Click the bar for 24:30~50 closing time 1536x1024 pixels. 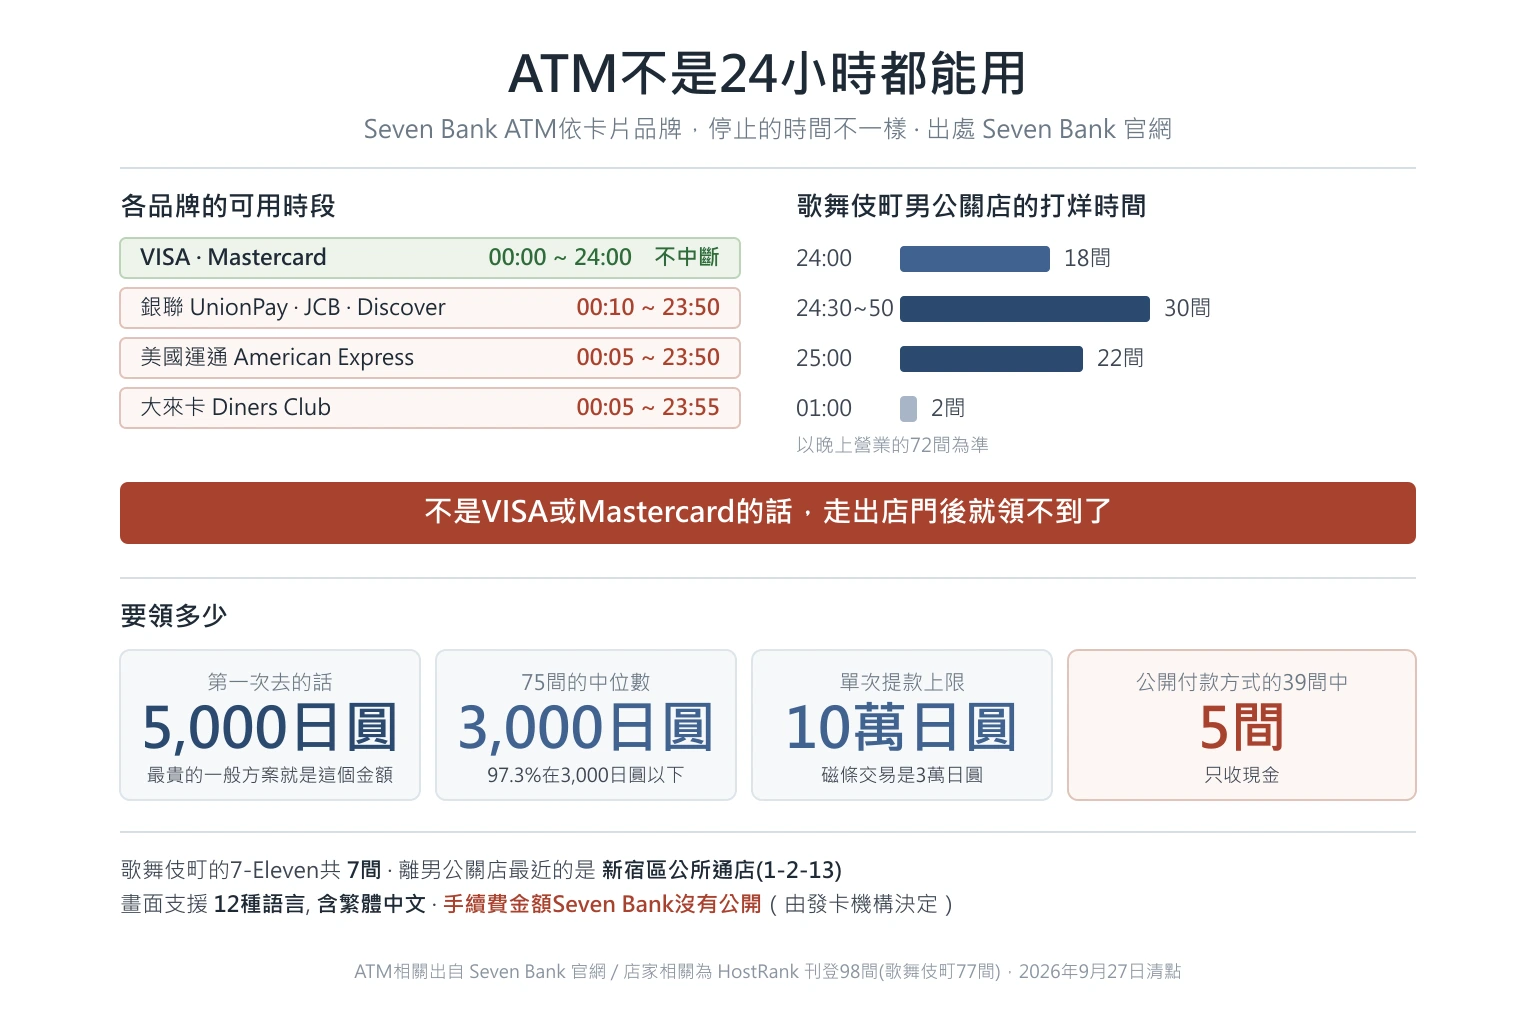[1025, 309]
